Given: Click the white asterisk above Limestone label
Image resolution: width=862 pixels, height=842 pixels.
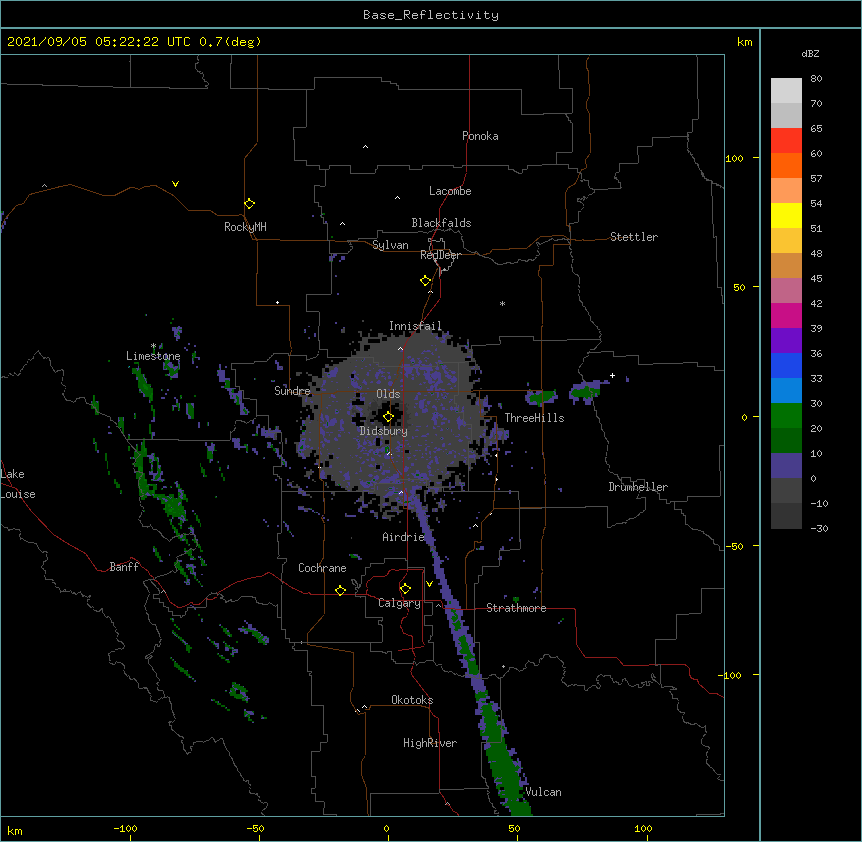Looking at the screenshot, I should pos(153,346).
